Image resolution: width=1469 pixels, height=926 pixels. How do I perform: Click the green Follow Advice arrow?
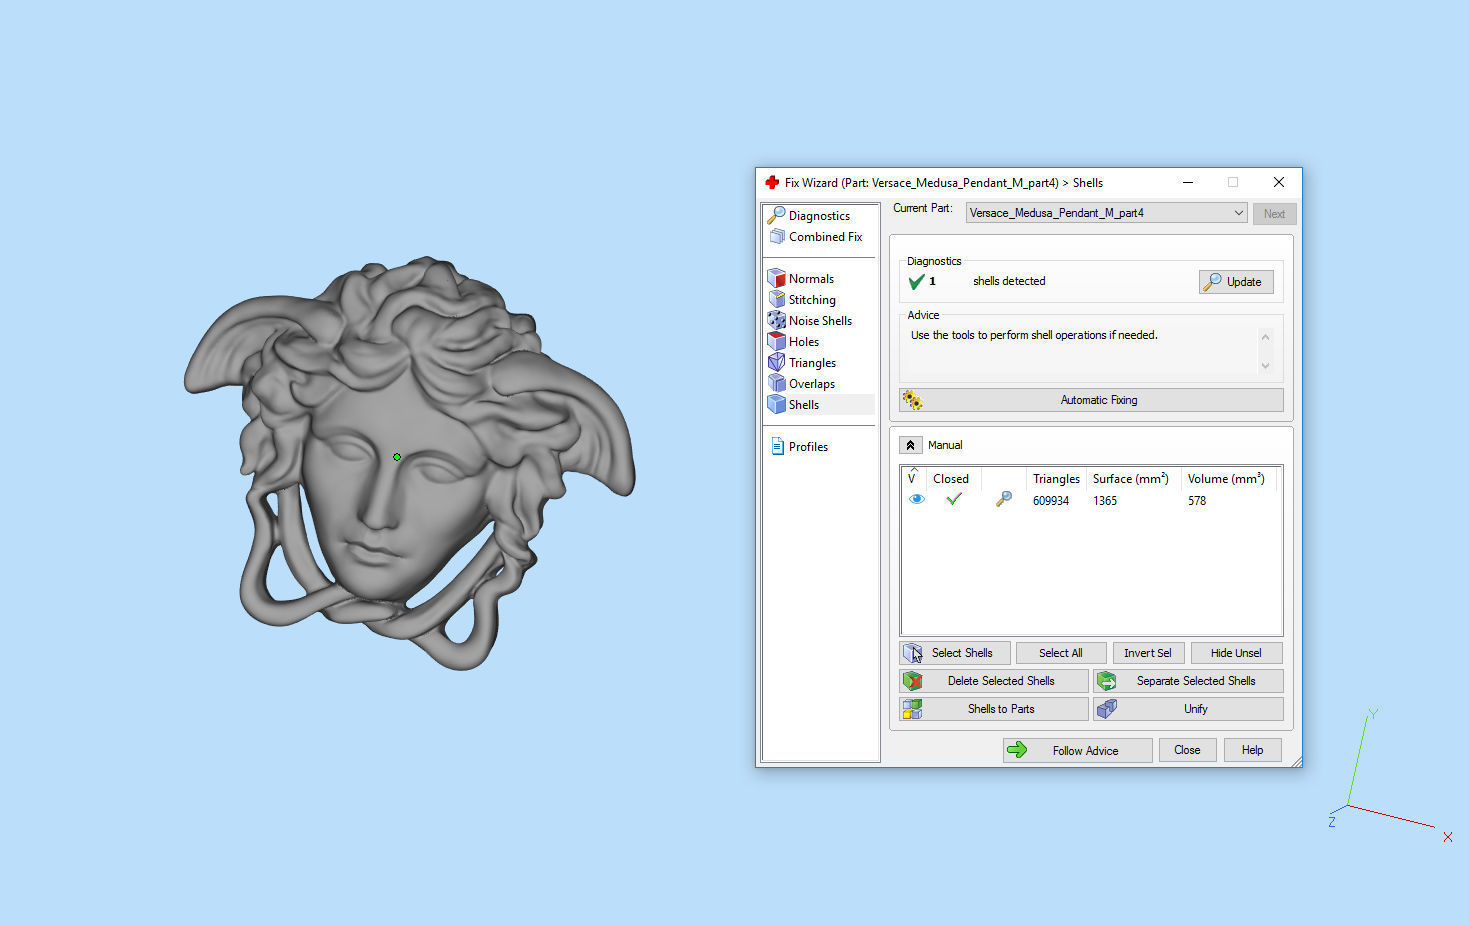1017,750
